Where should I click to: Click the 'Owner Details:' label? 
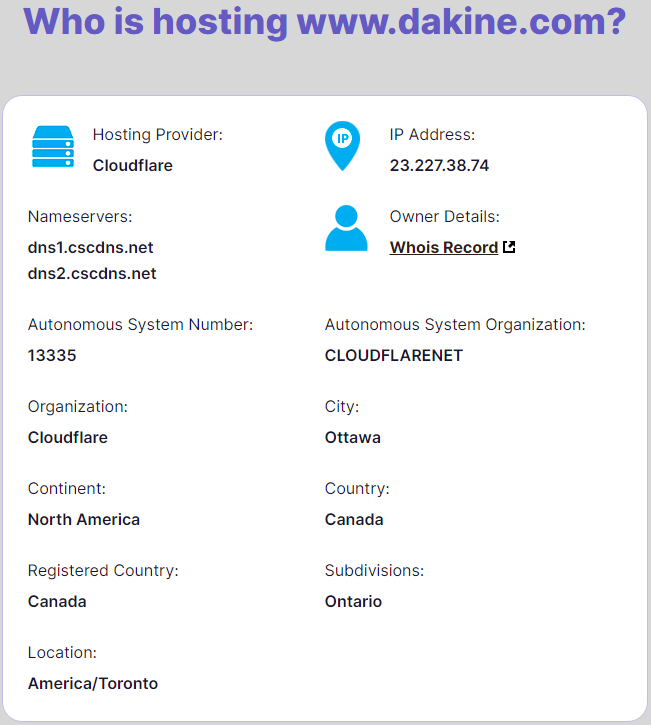point(445,216)
